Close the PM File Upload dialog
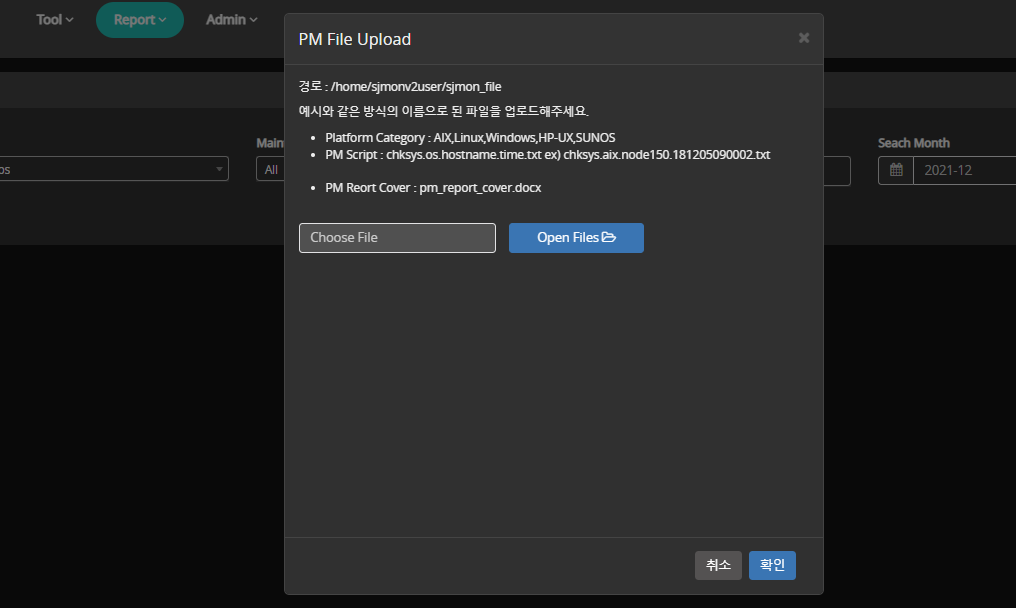The width and height of the screenshot is (1016, 608). pos(803,38)
